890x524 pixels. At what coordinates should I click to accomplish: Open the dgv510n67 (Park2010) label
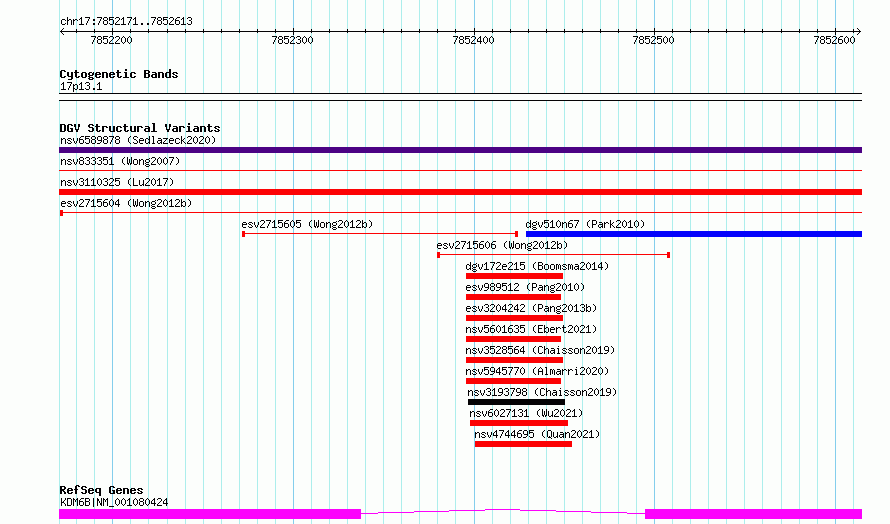tap(585, 224)
